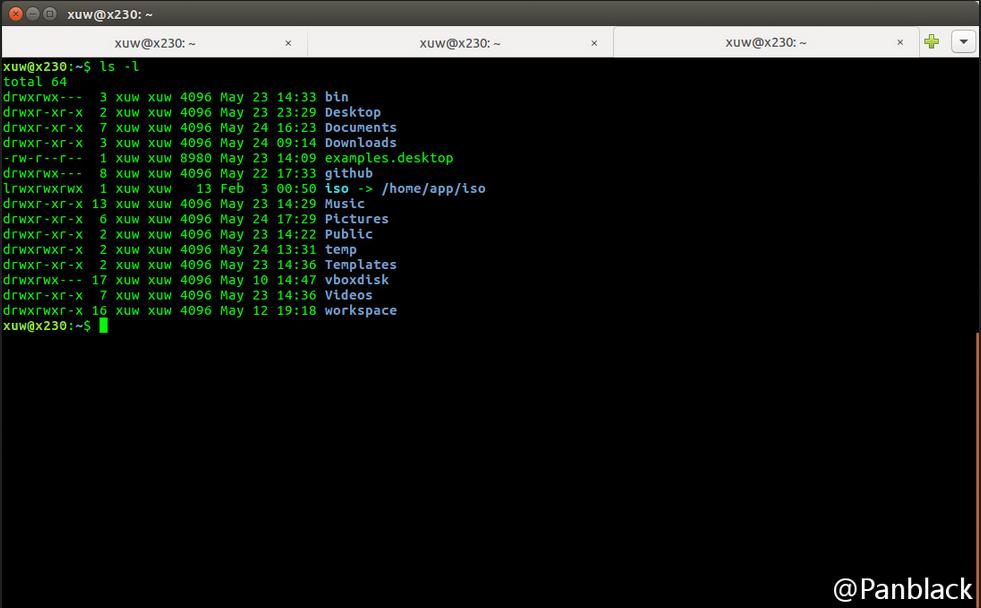The image size is (981, 608).
Task: Close the third xuw@x230 tab
Action: point(901,43)
